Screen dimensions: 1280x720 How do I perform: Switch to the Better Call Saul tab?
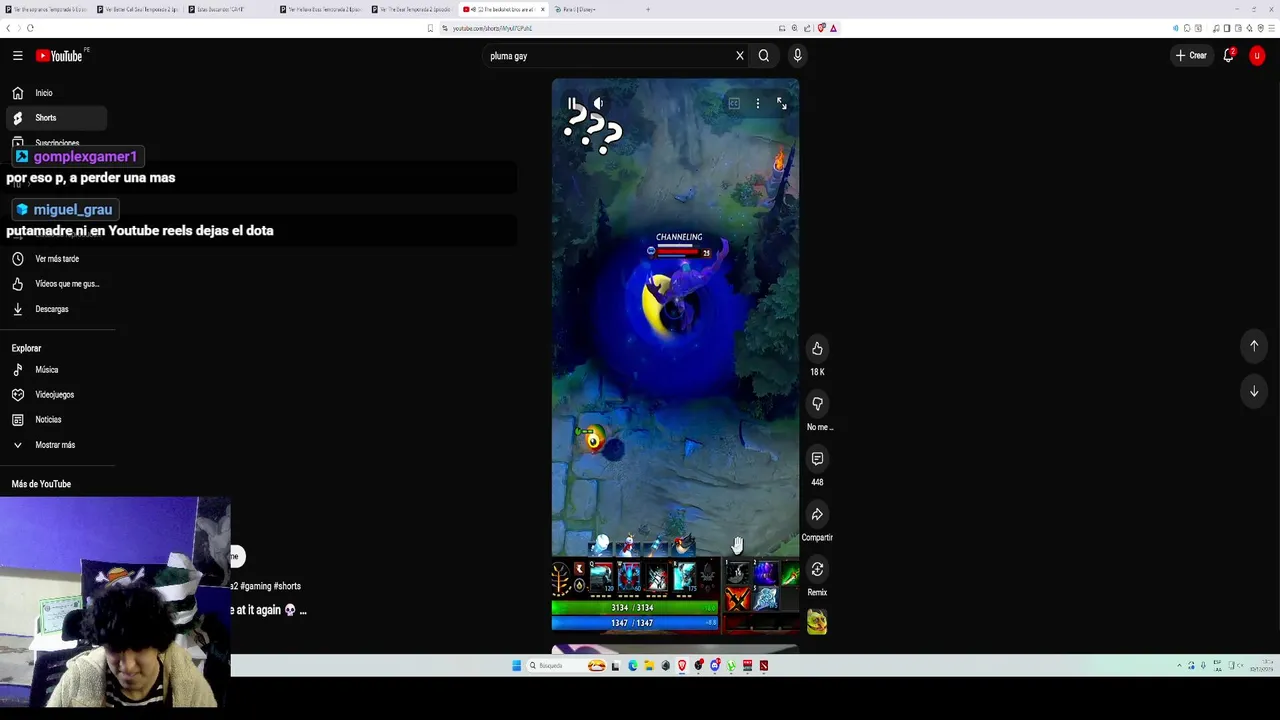pos(137,9)
